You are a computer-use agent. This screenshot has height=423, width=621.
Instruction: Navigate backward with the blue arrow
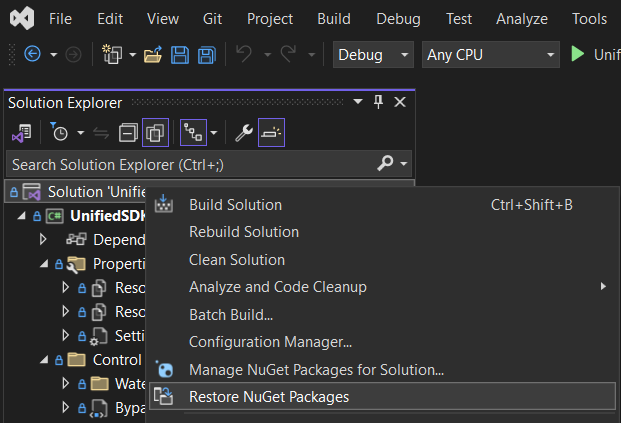pos(32,54)
